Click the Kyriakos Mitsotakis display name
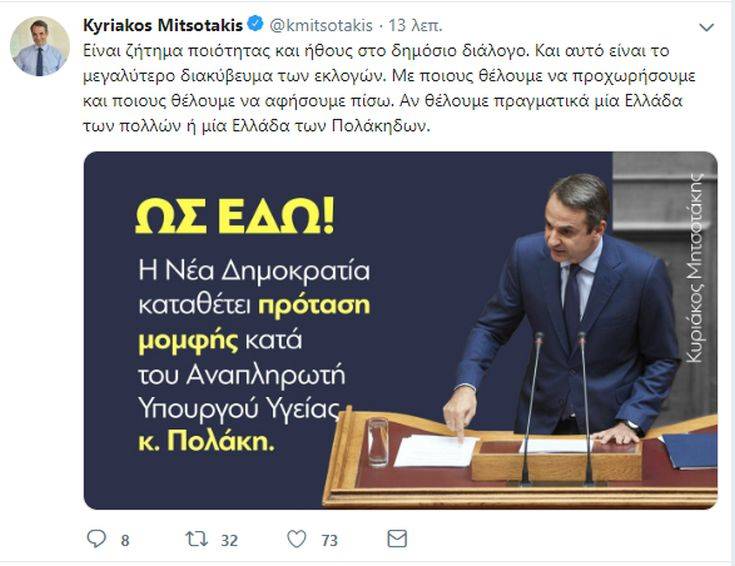Image resolution: width=735 pixels, height=566 pixels. [x=163, y=25]
